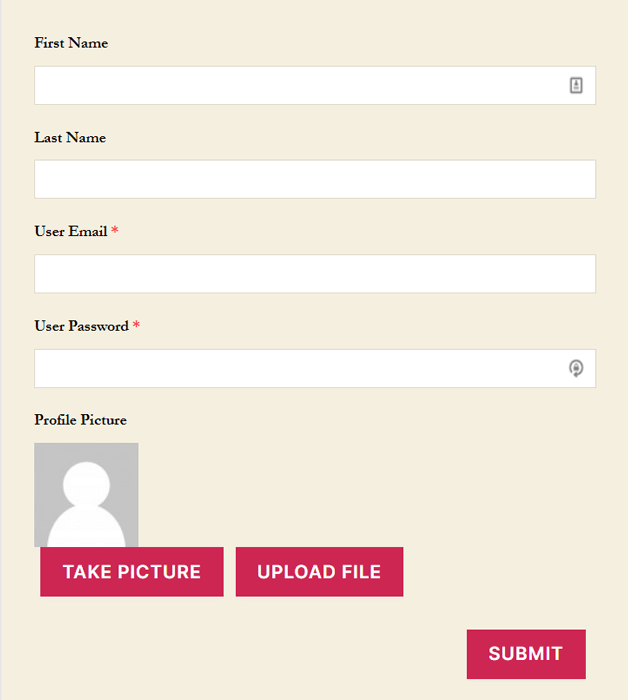Click the User Password label text
The height and width of the screenshot is (700, 628).
(82, 326)
